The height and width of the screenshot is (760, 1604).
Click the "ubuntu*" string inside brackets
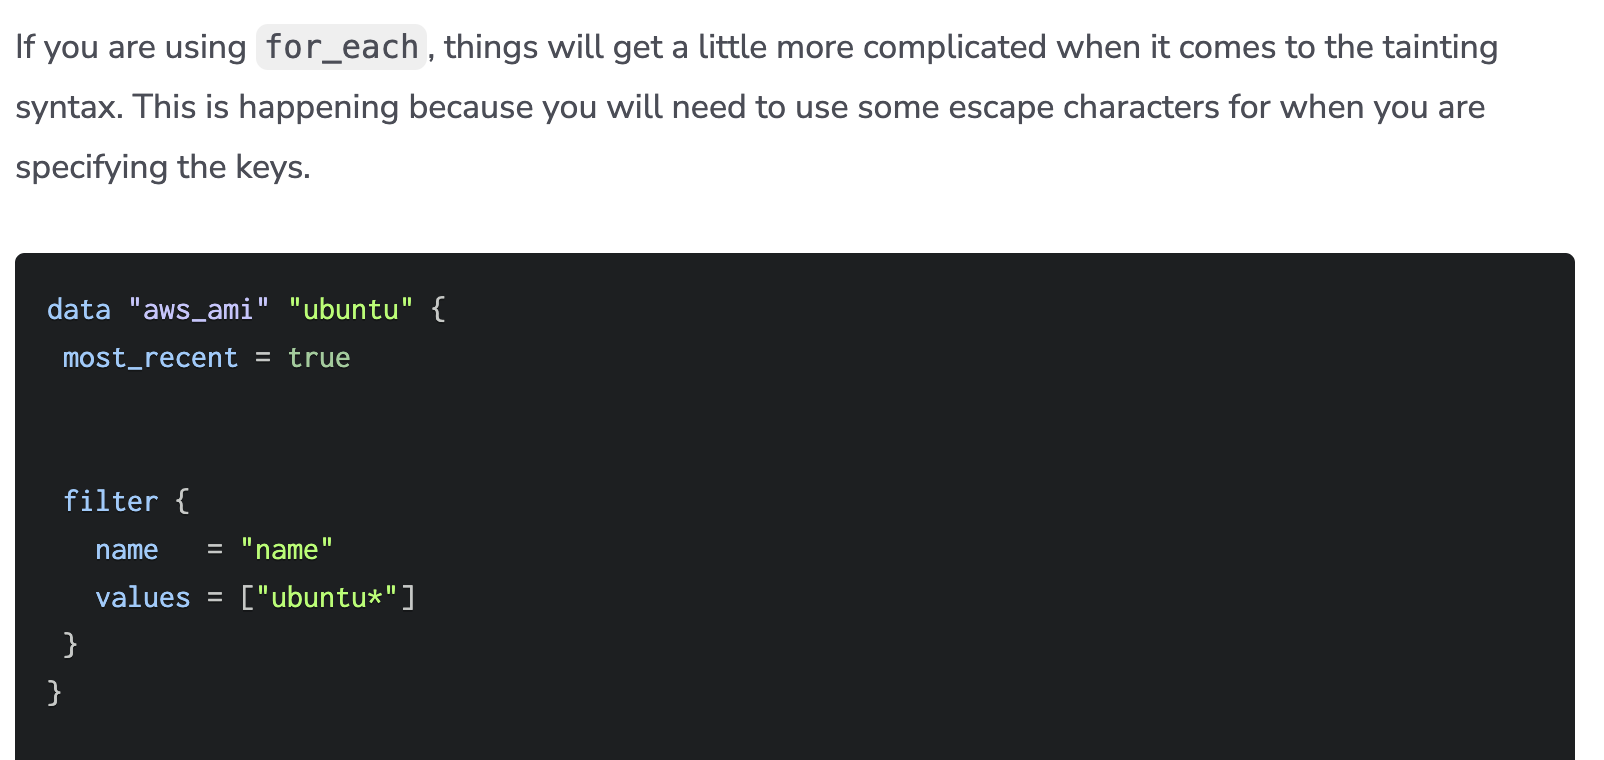[327, 598]
